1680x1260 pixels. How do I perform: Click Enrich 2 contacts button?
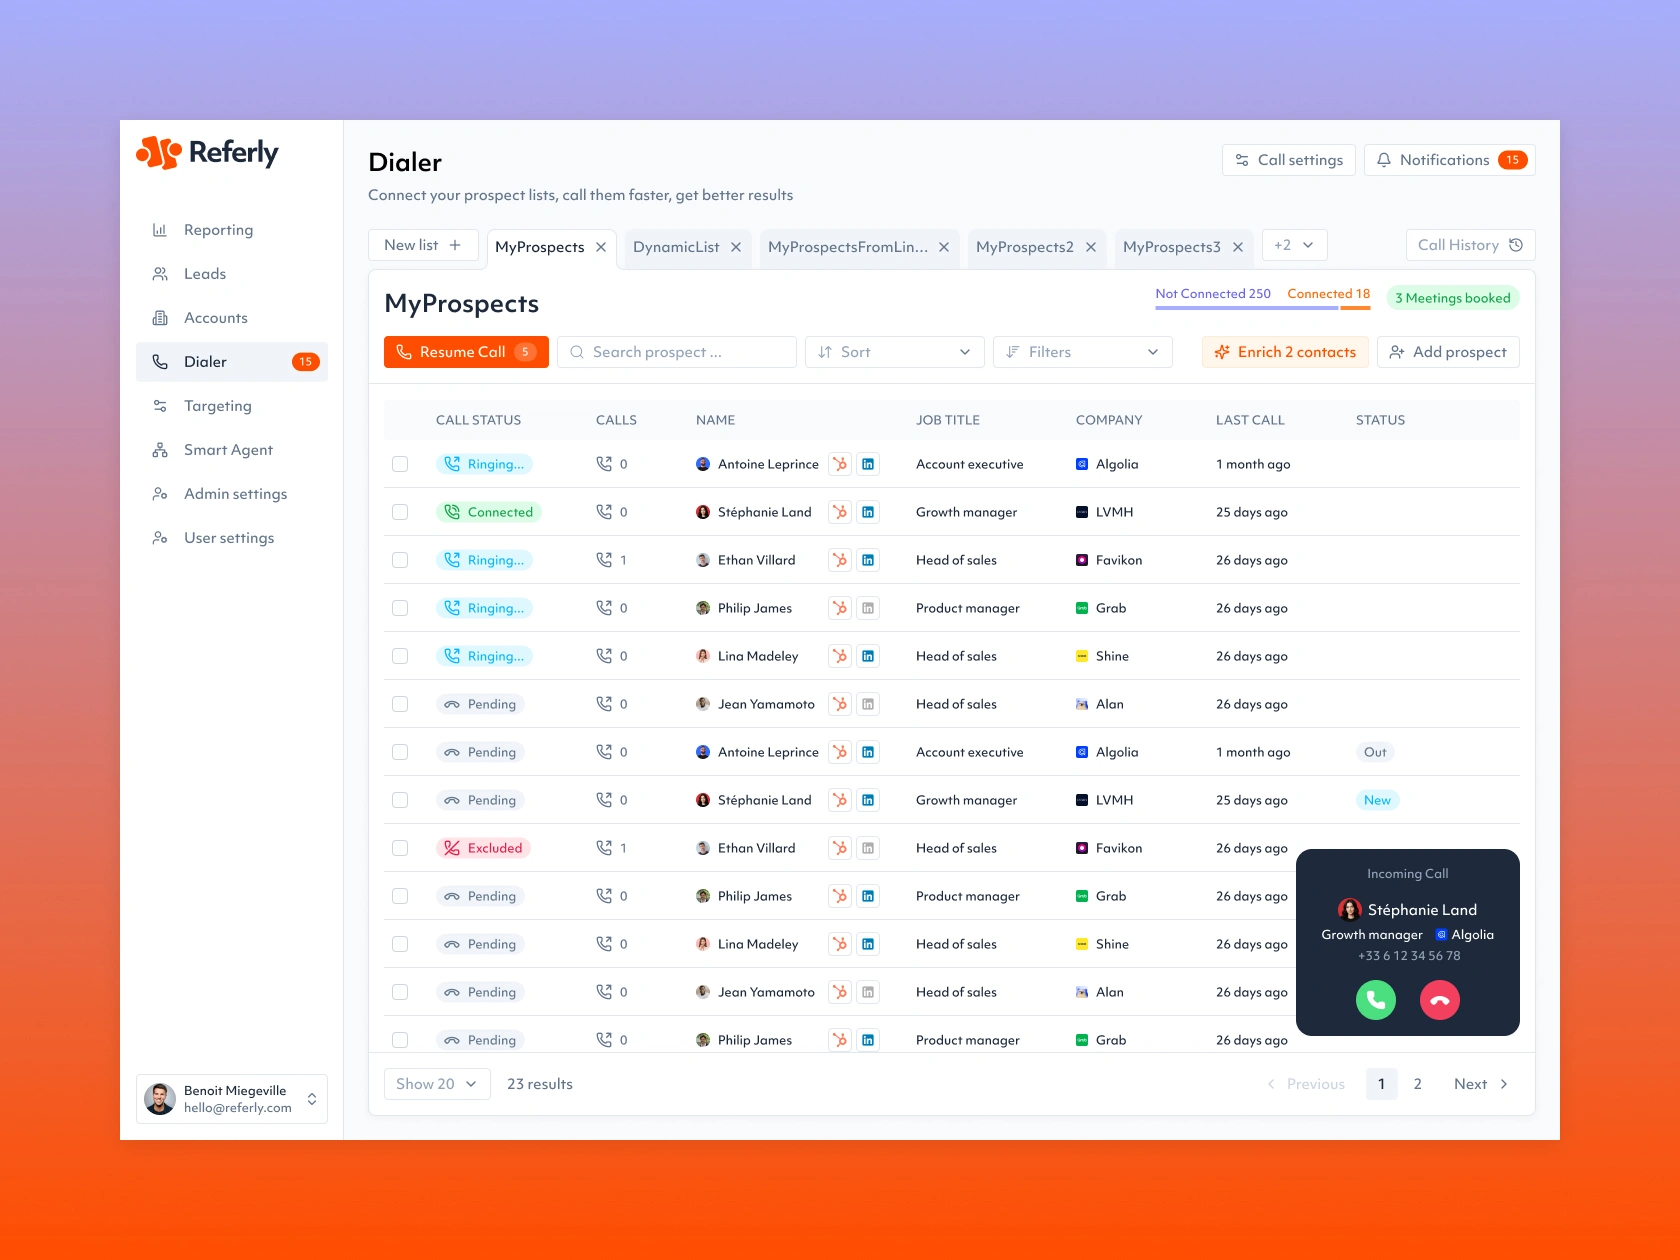[1285, 352]
